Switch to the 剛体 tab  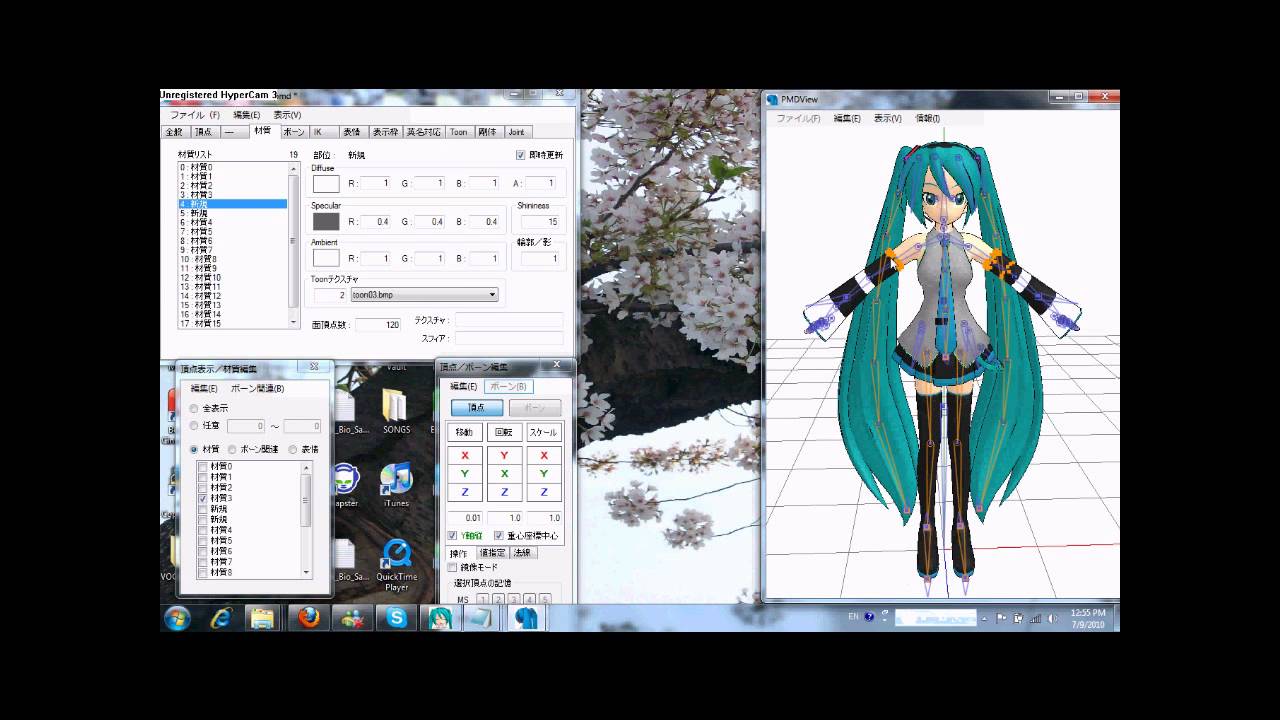pos(487,132)
